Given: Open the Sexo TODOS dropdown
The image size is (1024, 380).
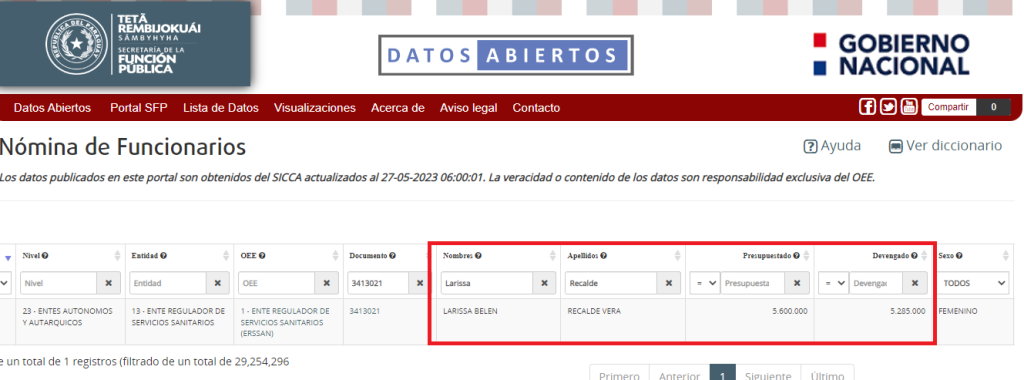Looking at the screenshot, I should 973,283.
